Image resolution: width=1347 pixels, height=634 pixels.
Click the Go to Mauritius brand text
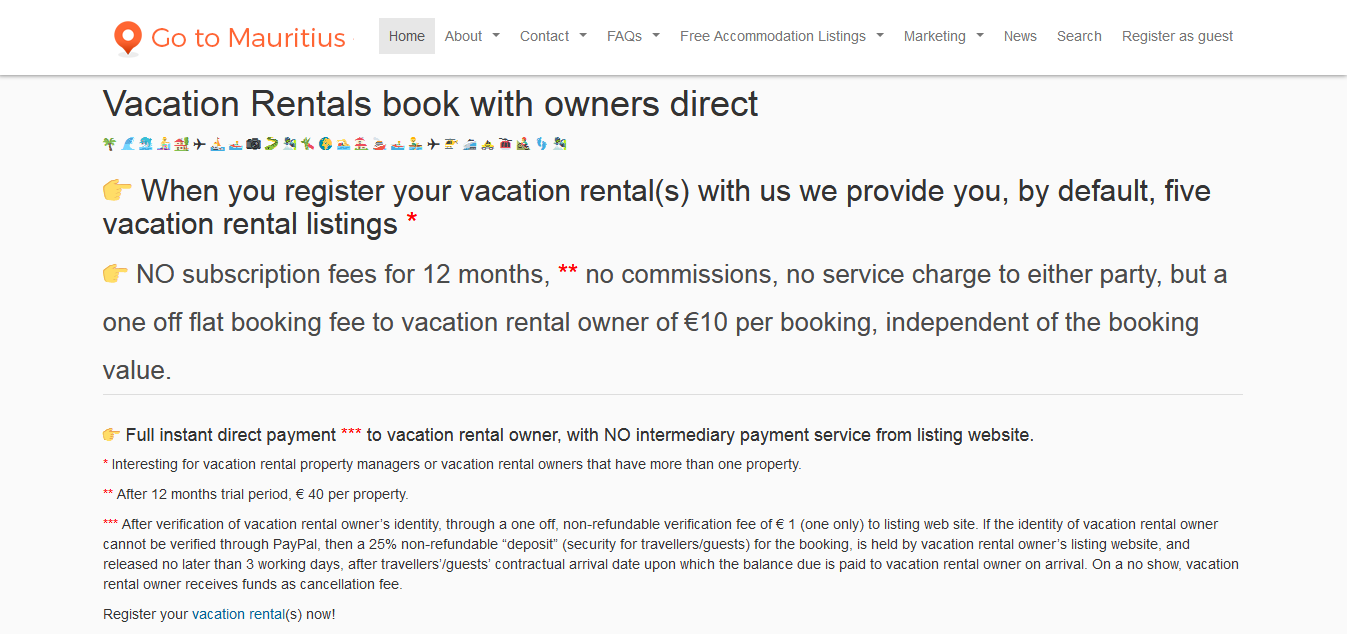tap(248, 38)
